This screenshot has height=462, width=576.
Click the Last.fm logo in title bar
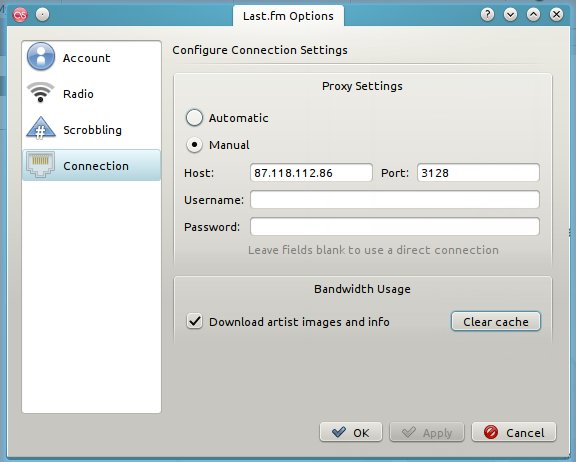[x=20, y=15]
